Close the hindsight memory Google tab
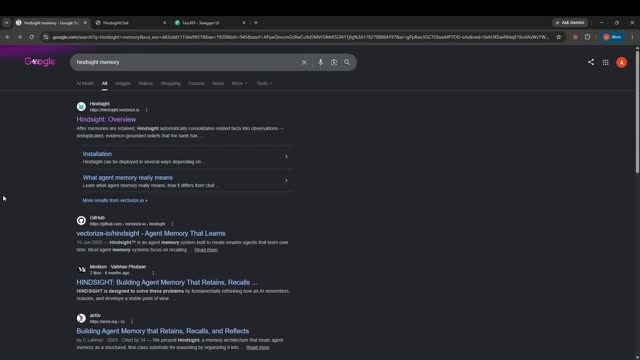This screenshot has width=640, height=360. tap(85, 23)
